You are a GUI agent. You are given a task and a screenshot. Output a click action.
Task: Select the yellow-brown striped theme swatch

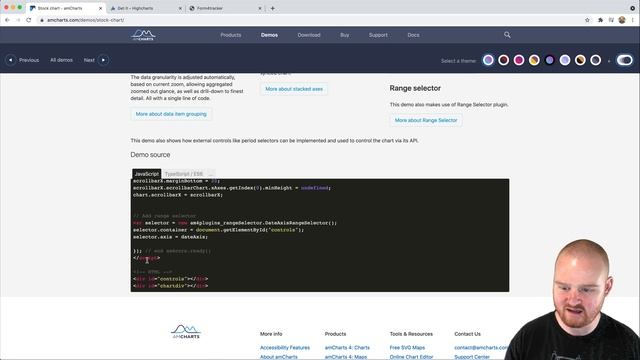pos(534,60)
